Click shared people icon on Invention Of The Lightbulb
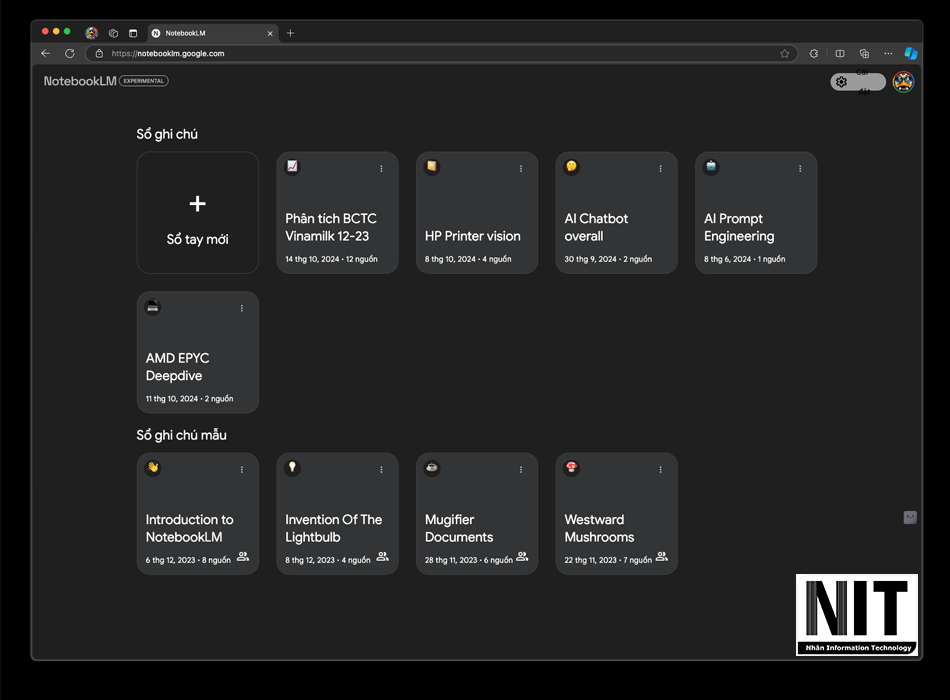 click(x=382, y=556)
